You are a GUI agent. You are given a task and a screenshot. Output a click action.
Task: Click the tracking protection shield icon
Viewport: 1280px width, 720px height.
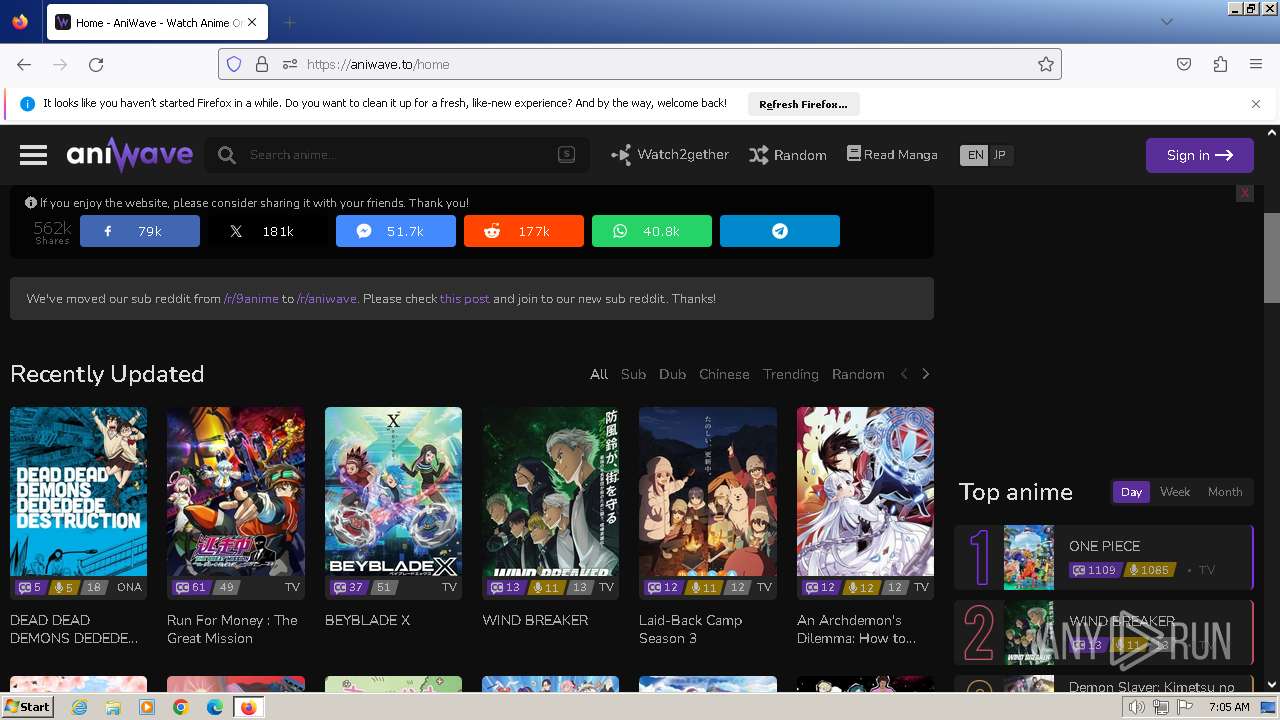click(x=234, y=64)
